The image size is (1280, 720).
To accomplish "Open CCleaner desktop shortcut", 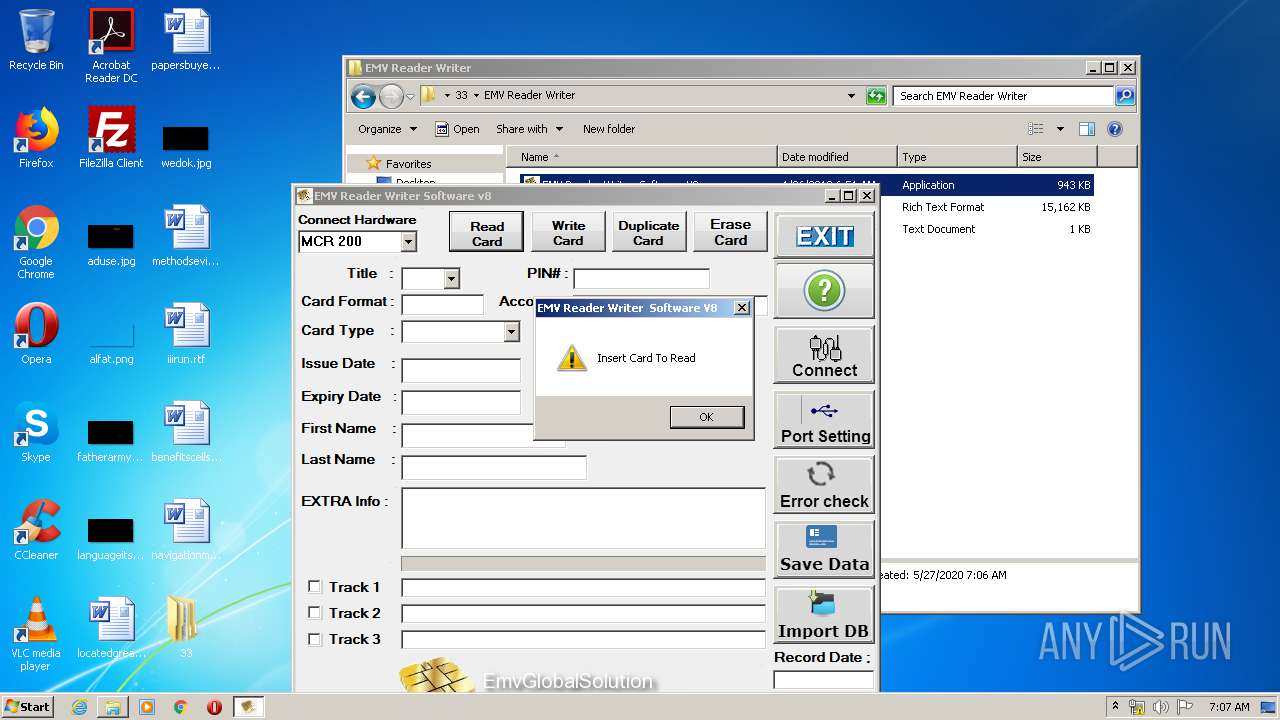I will tap(36, 530).
